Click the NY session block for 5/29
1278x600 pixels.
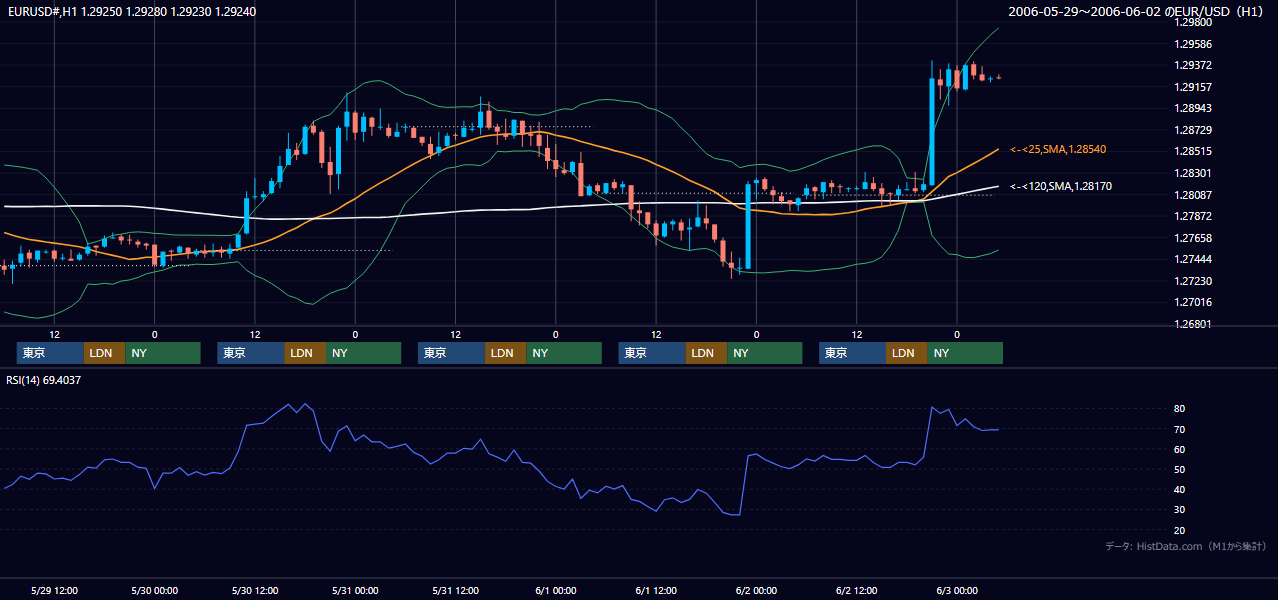click(163, 353)
